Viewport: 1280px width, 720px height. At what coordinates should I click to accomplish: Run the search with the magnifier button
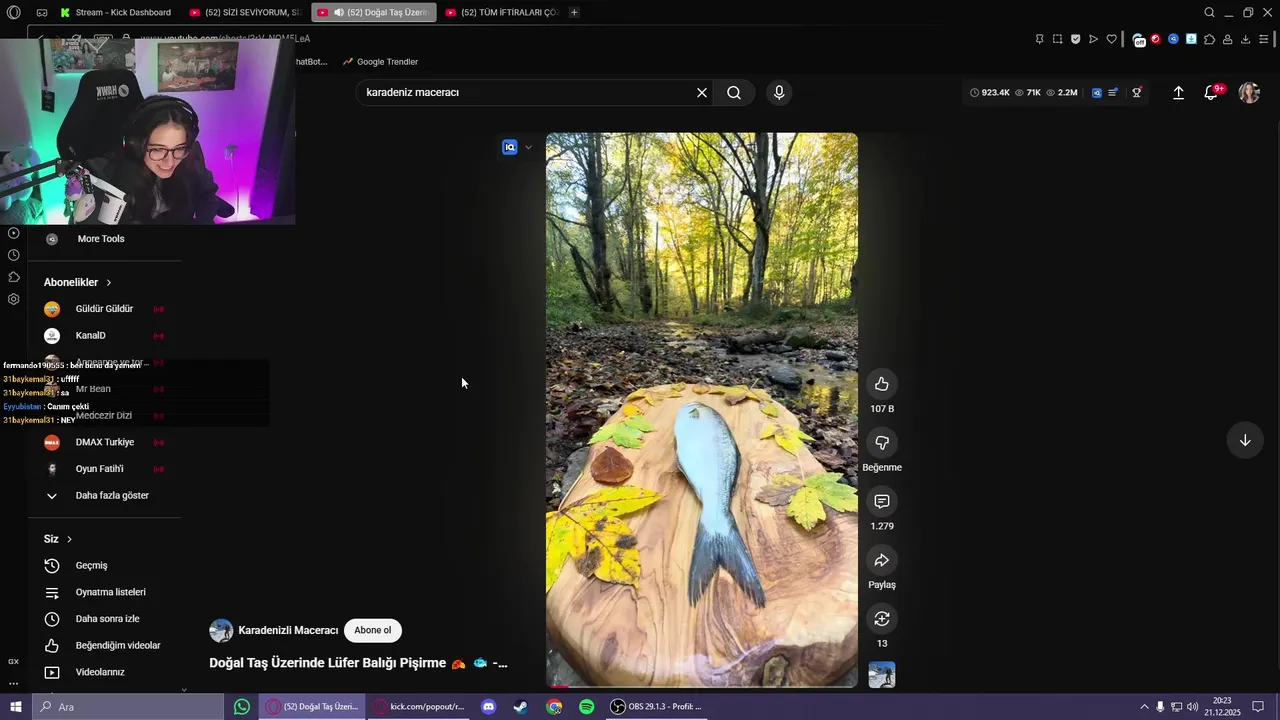pos(734,92)
